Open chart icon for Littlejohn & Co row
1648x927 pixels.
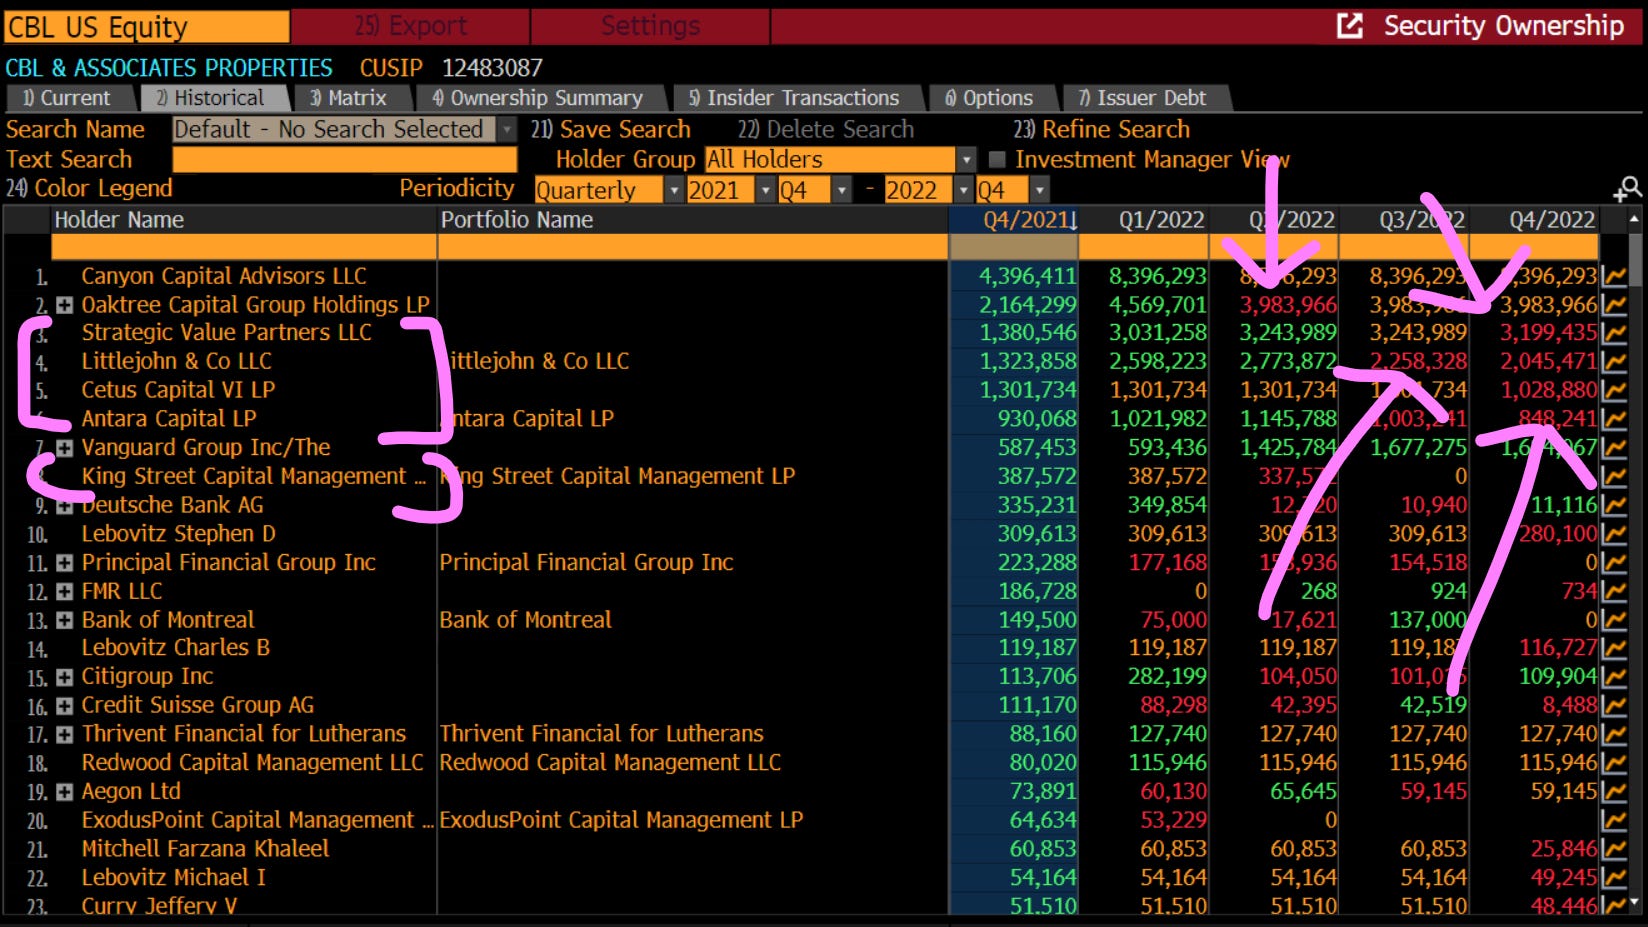coord(1613,362)
